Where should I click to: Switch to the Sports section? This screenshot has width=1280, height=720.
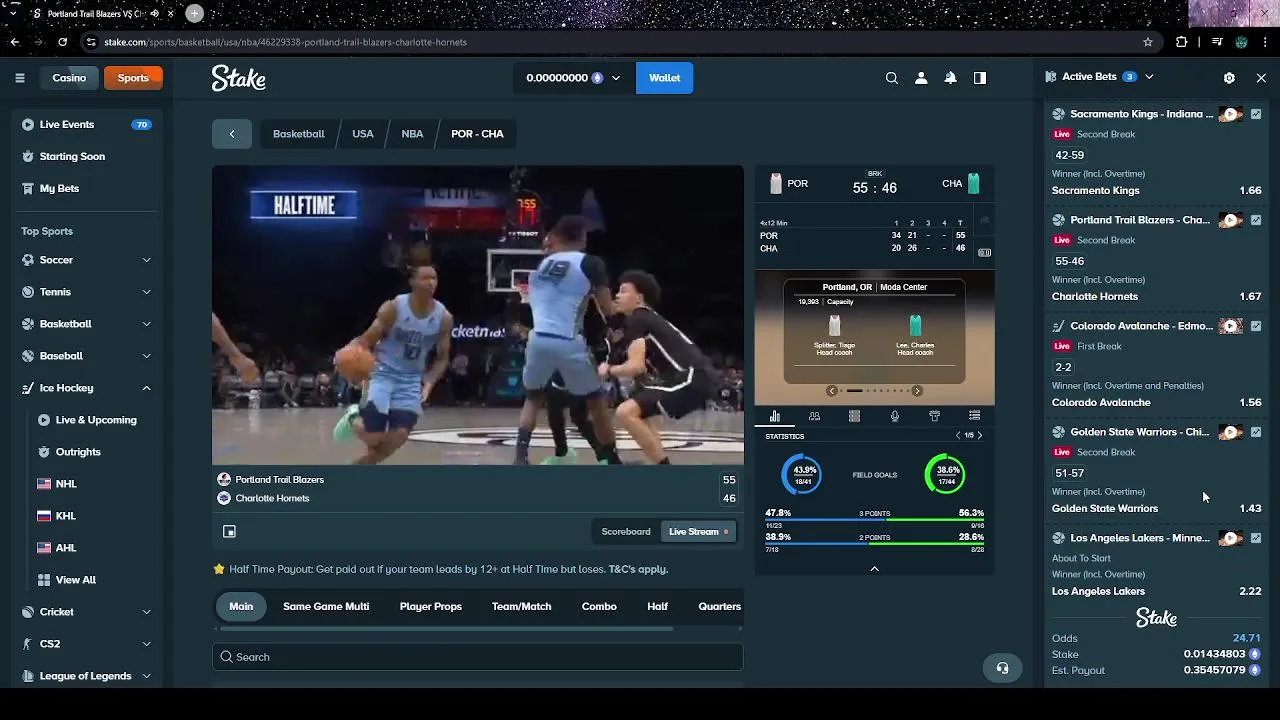point(133,78)
